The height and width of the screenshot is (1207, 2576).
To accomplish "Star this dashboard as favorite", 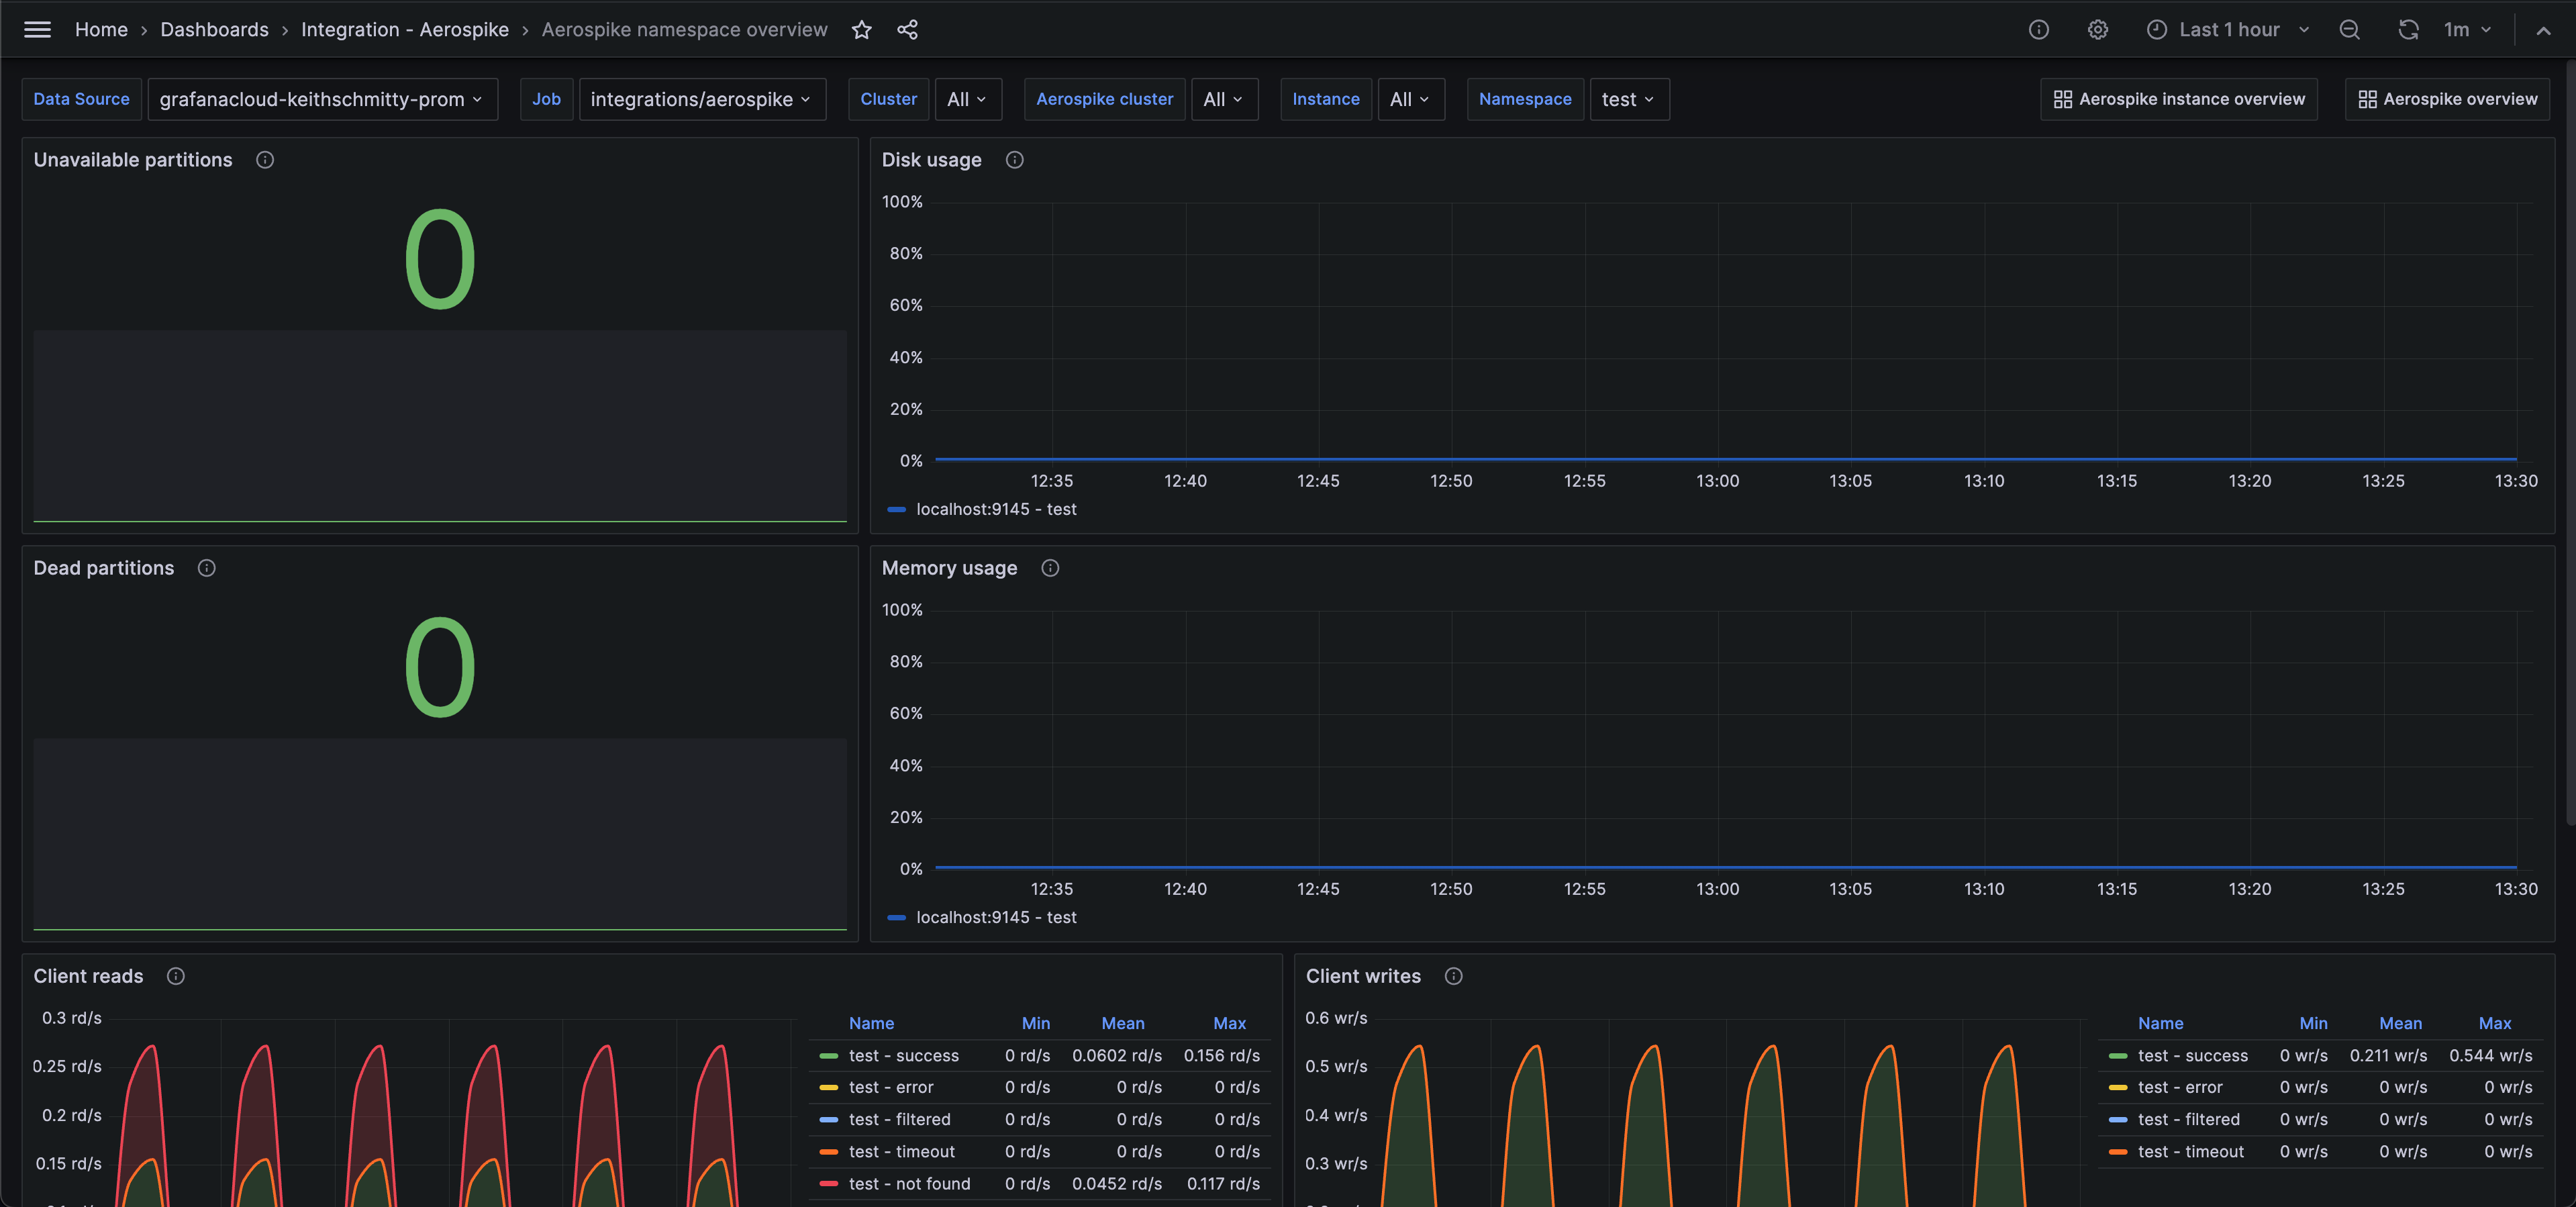I will [x=861, y=30].
